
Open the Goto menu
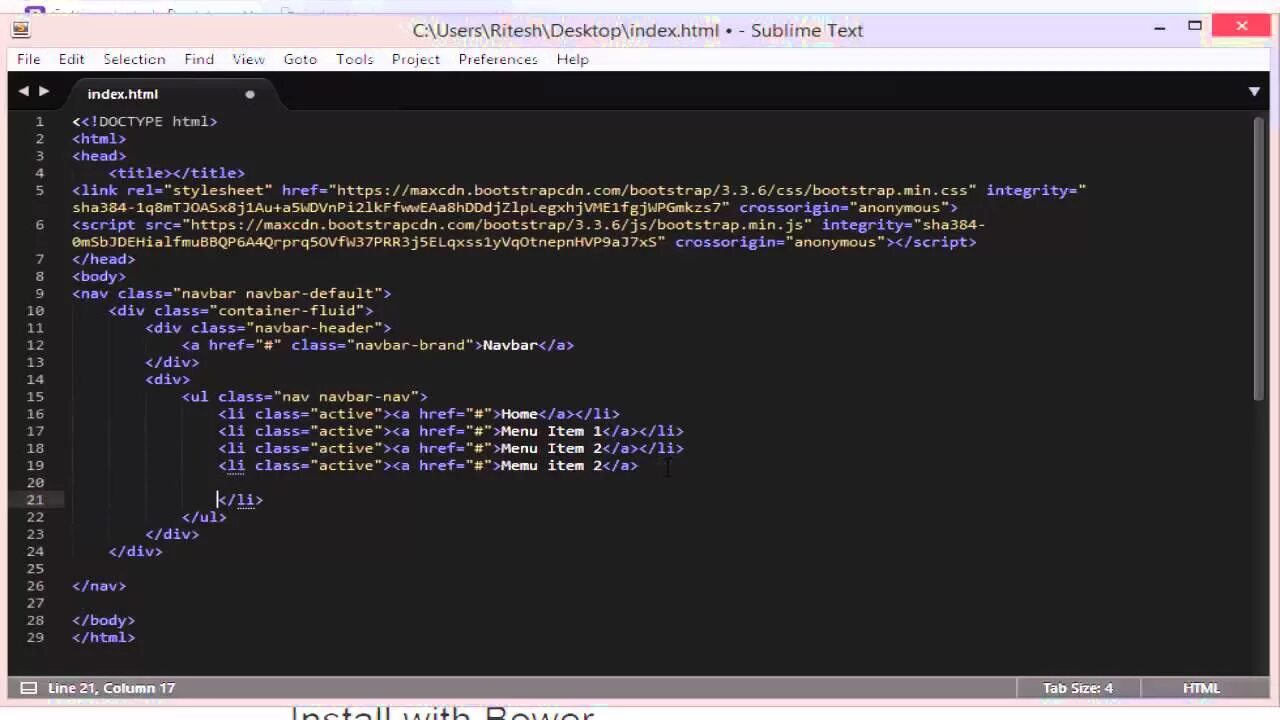coord(300,59)
